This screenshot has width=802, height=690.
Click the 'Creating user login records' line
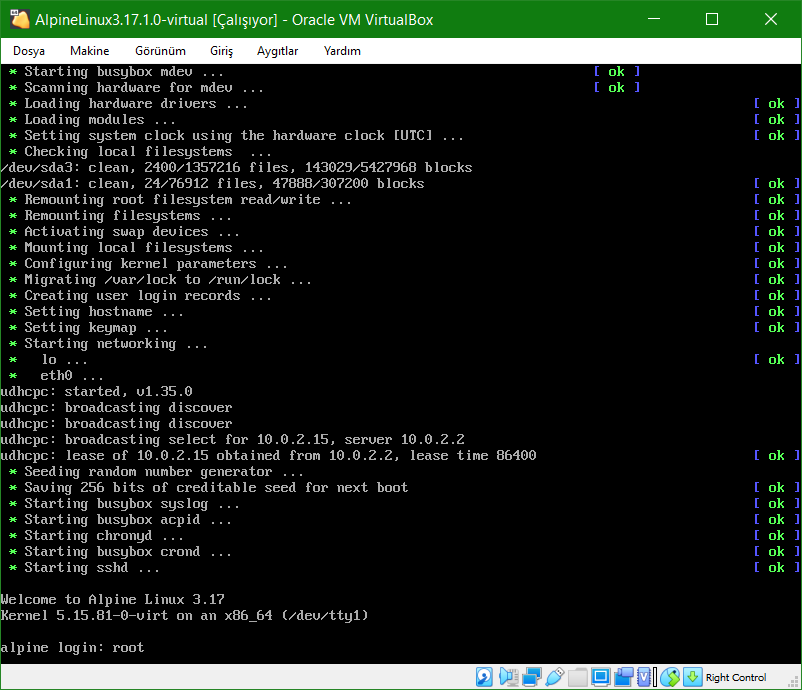click(140, 296)
